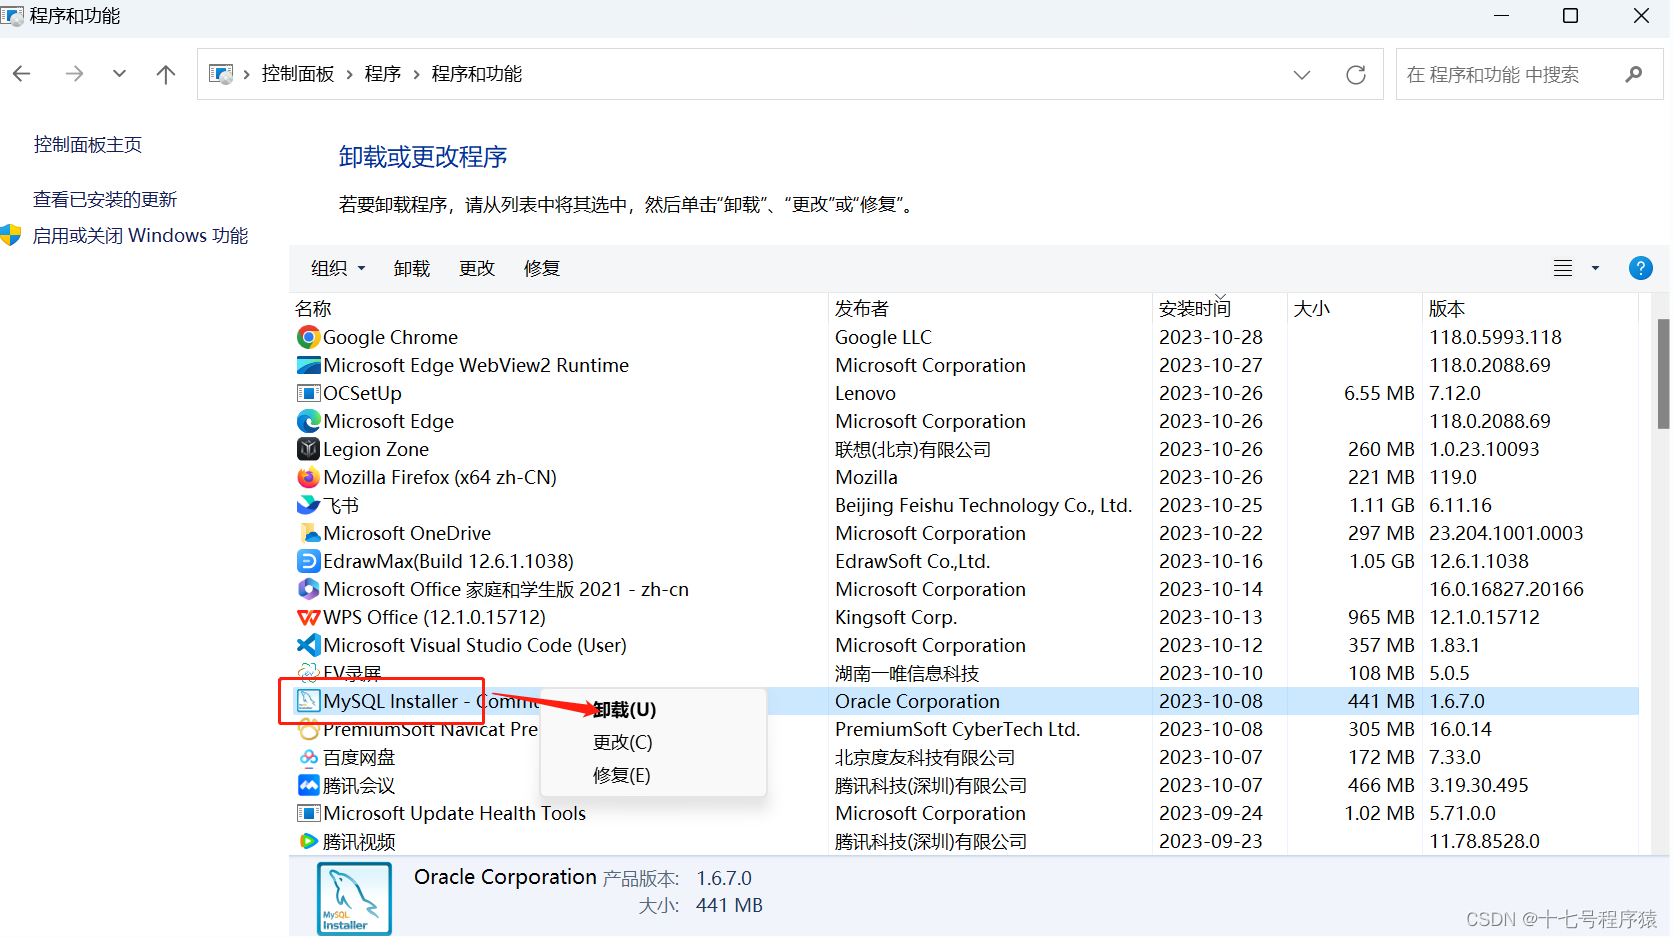Click 控制面板 in the breadcrumb path
This screenshot has height=938, width=1673.
click(x=297, y=74)
